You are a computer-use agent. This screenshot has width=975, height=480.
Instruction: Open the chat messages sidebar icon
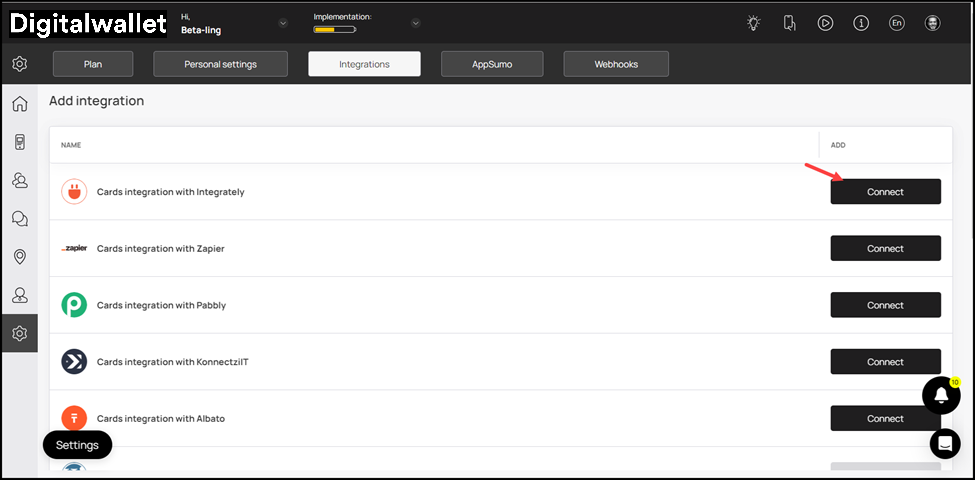pyautogui.click(x=20, y=218)
